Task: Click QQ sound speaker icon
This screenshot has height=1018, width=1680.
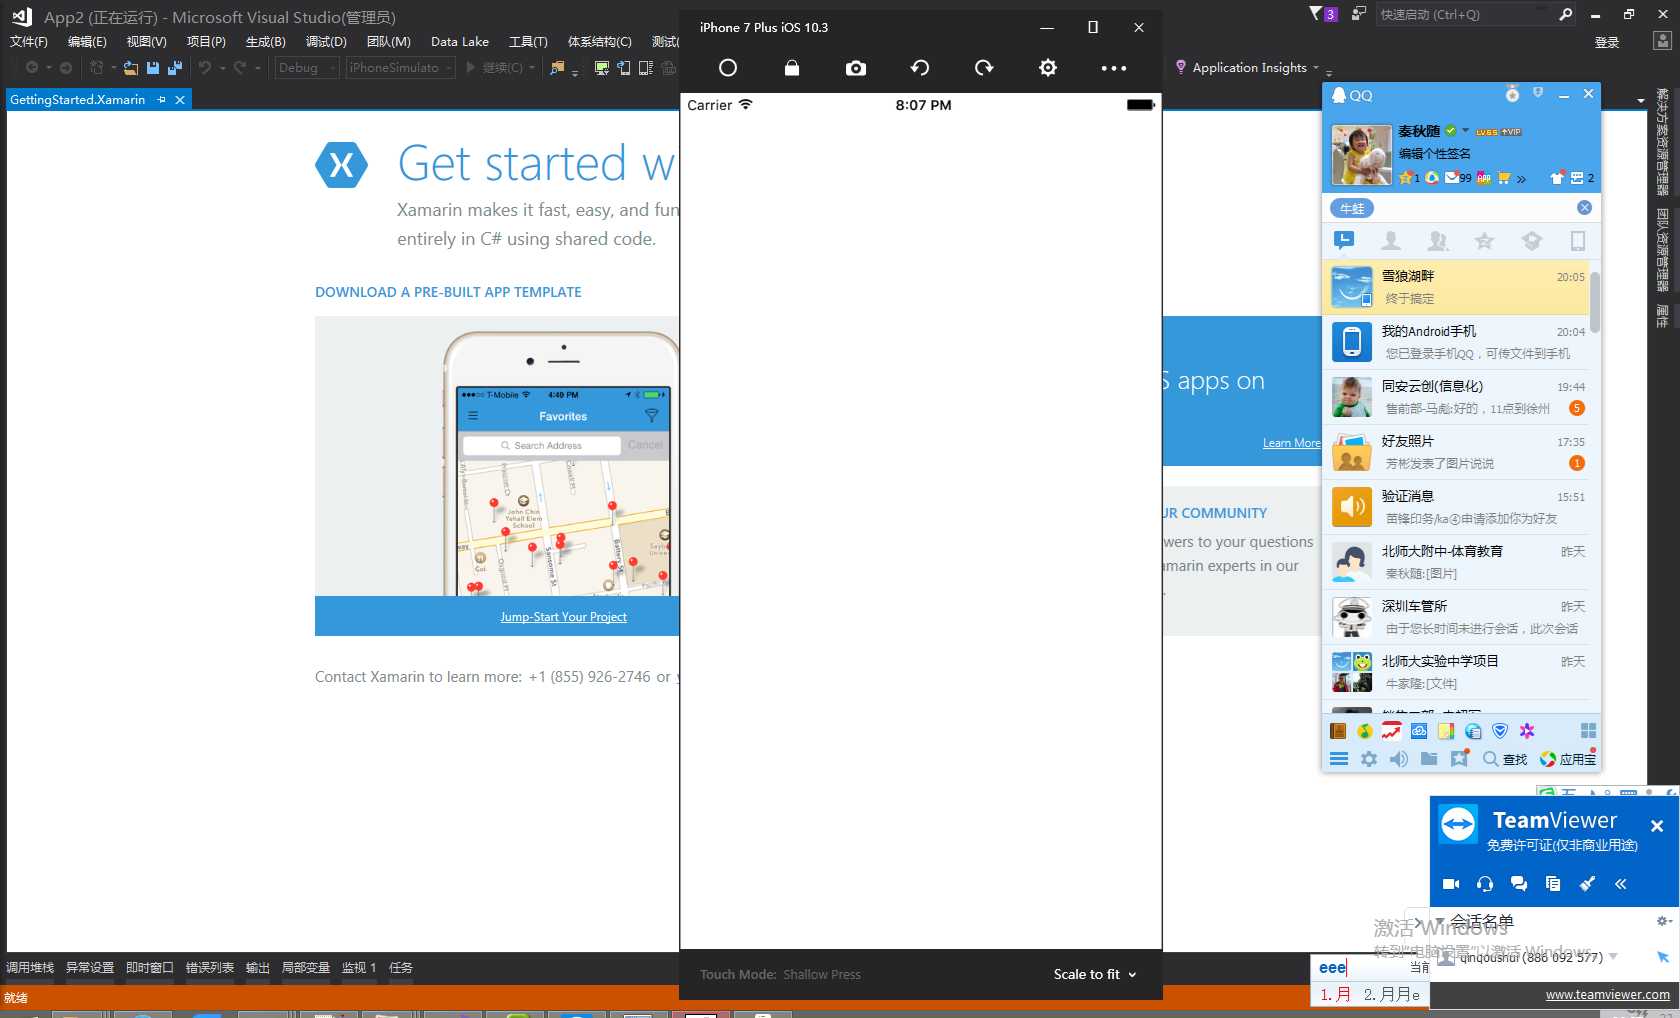Action: pos(1399,759)
